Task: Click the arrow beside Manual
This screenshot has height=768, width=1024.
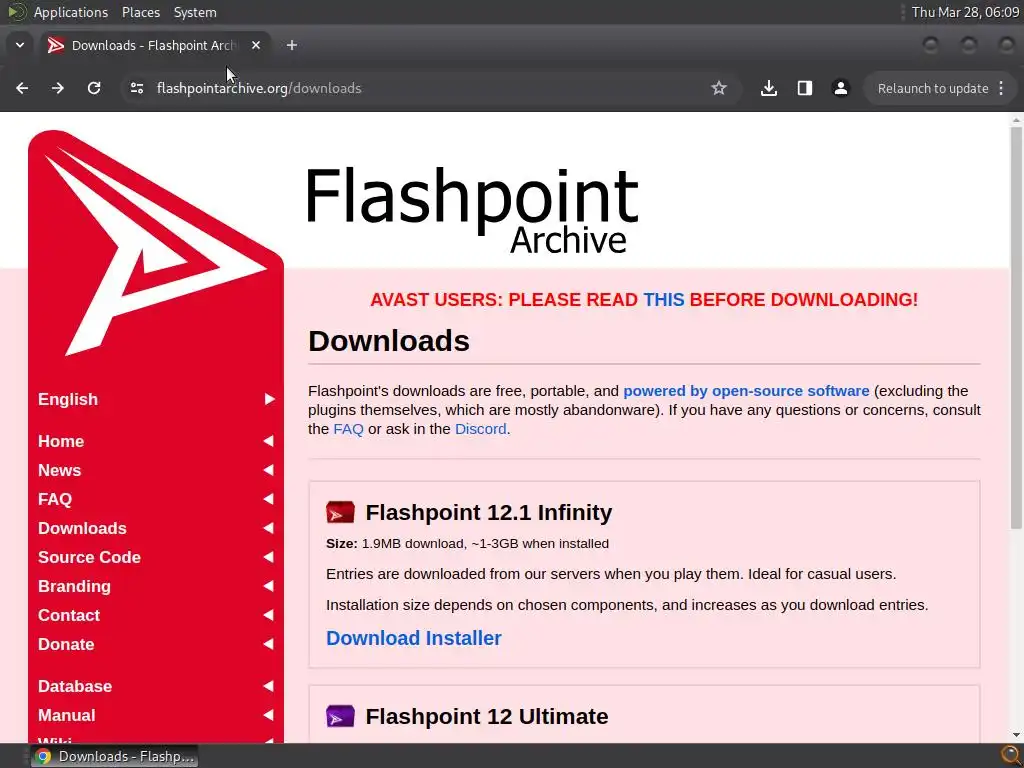Action: 268,715
